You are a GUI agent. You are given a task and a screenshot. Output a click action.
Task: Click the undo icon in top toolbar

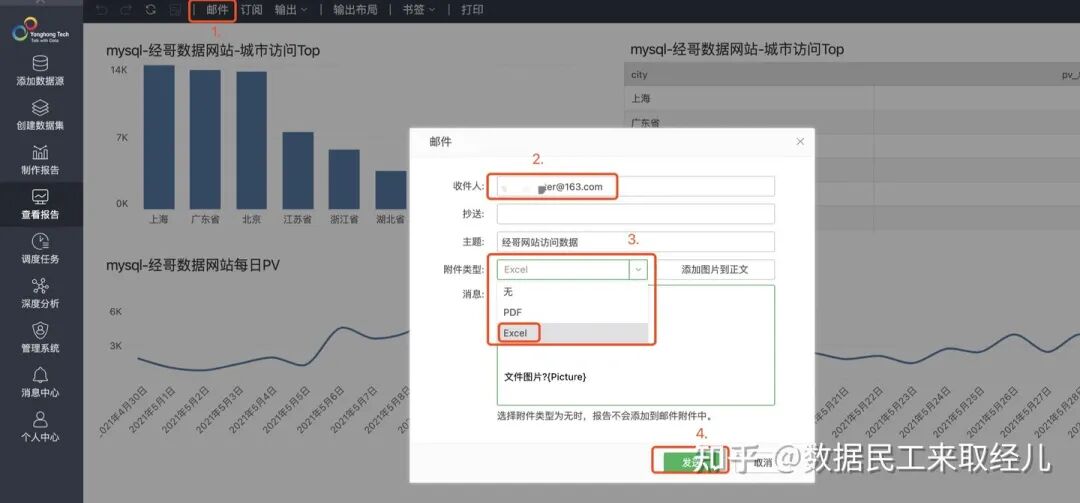click(x=101, y=10)
